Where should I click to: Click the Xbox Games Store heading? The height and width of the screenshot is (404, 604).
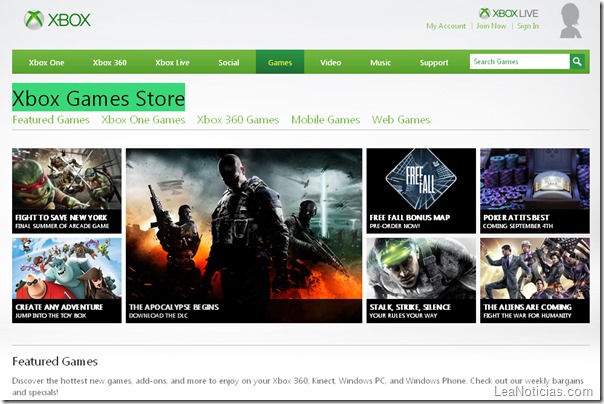(99, 98)
